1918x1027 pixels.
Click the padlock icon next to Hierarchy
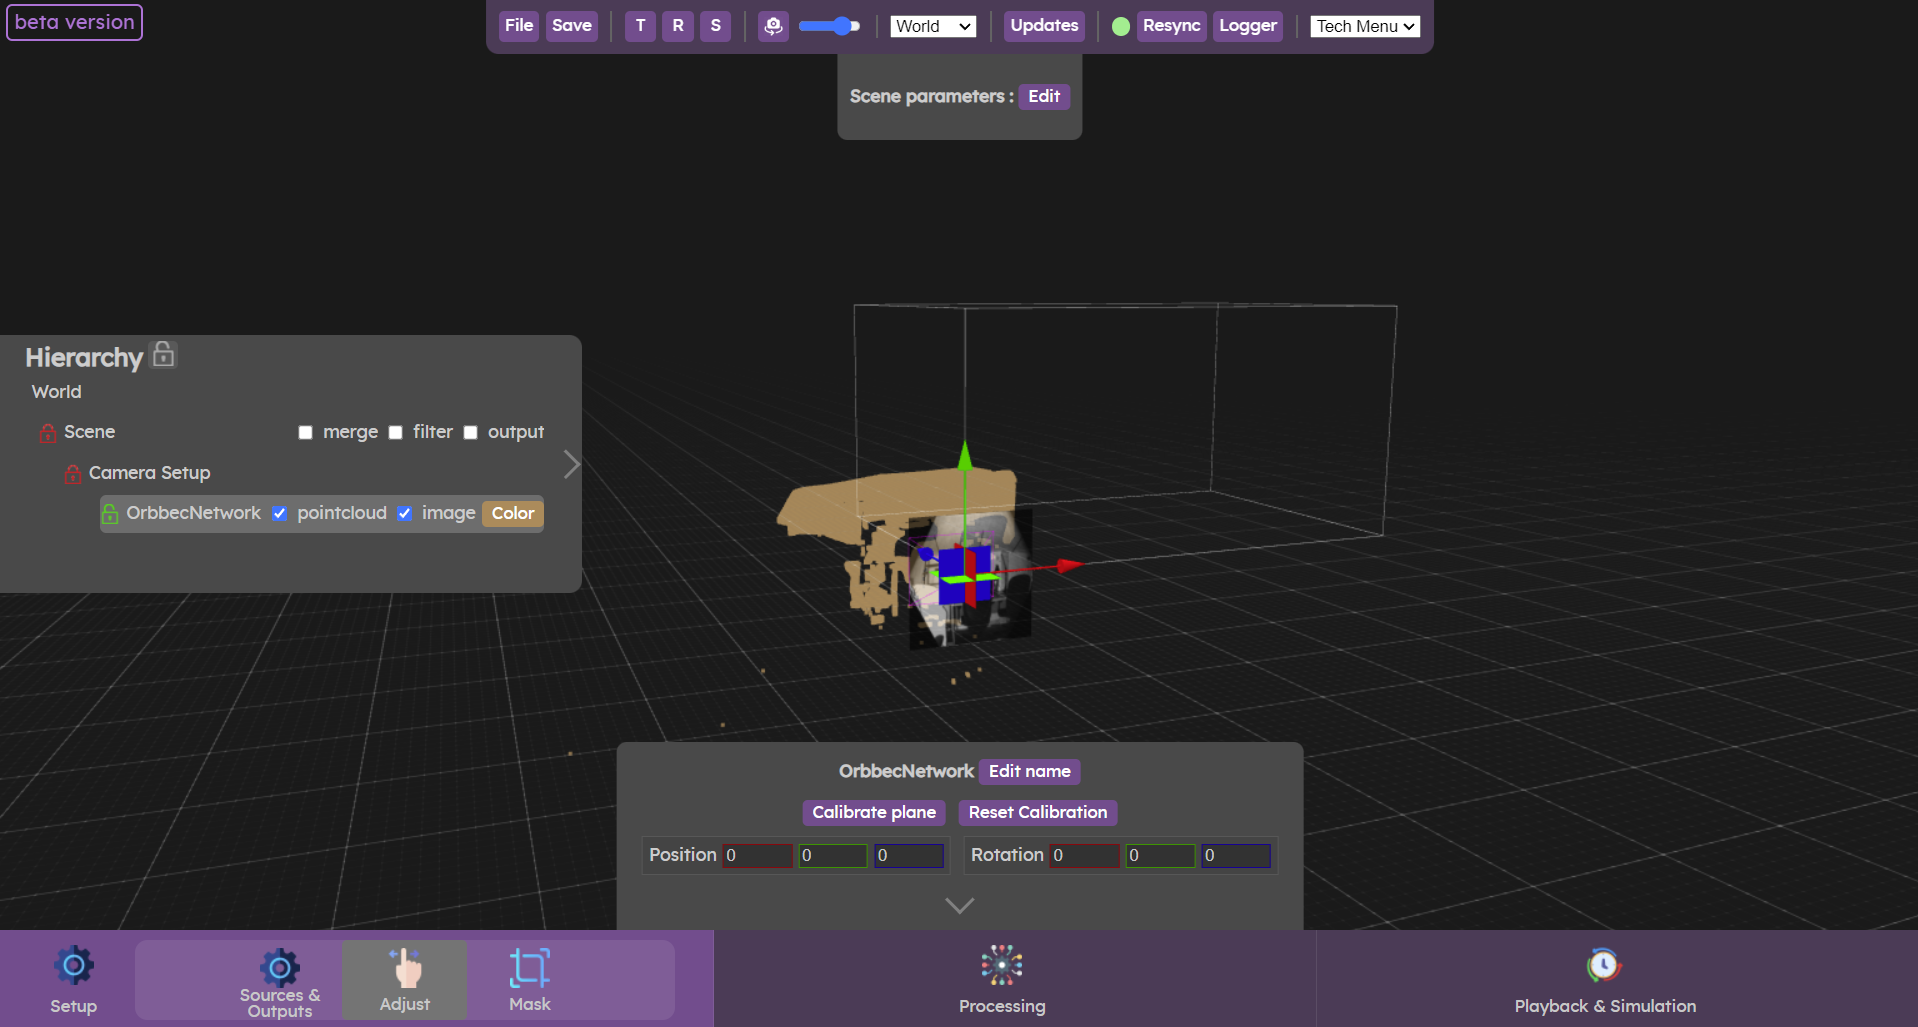coord(163,355)
